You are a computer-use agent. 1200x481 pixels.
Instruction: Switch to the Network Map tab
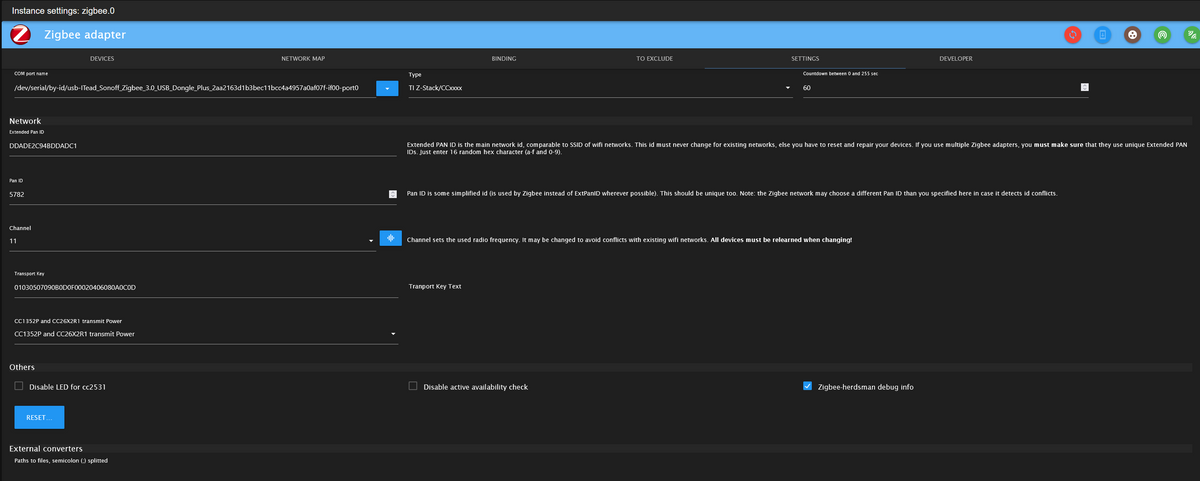coord(304,59)
